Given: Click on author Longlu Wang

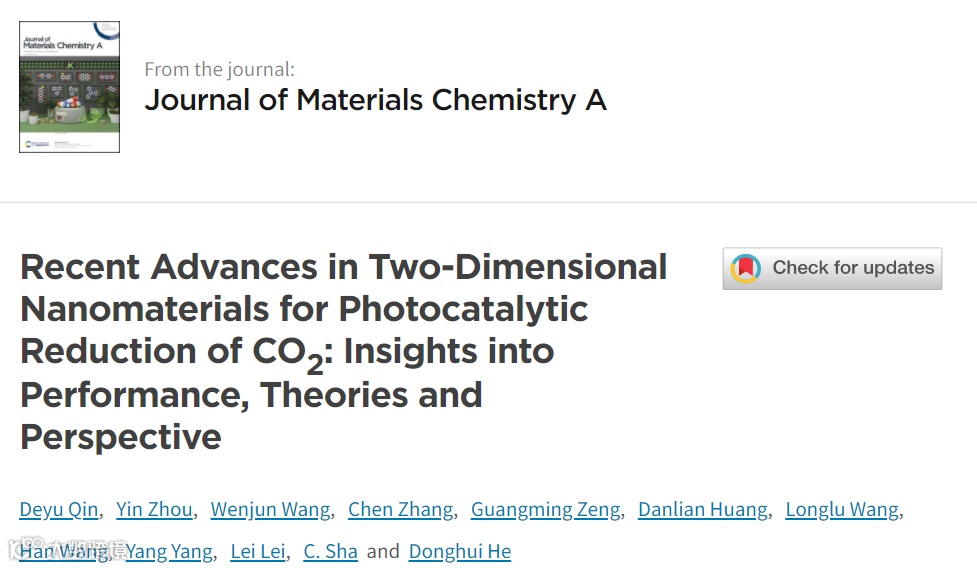Looking at the screenshot, I should tap(842, 510).
